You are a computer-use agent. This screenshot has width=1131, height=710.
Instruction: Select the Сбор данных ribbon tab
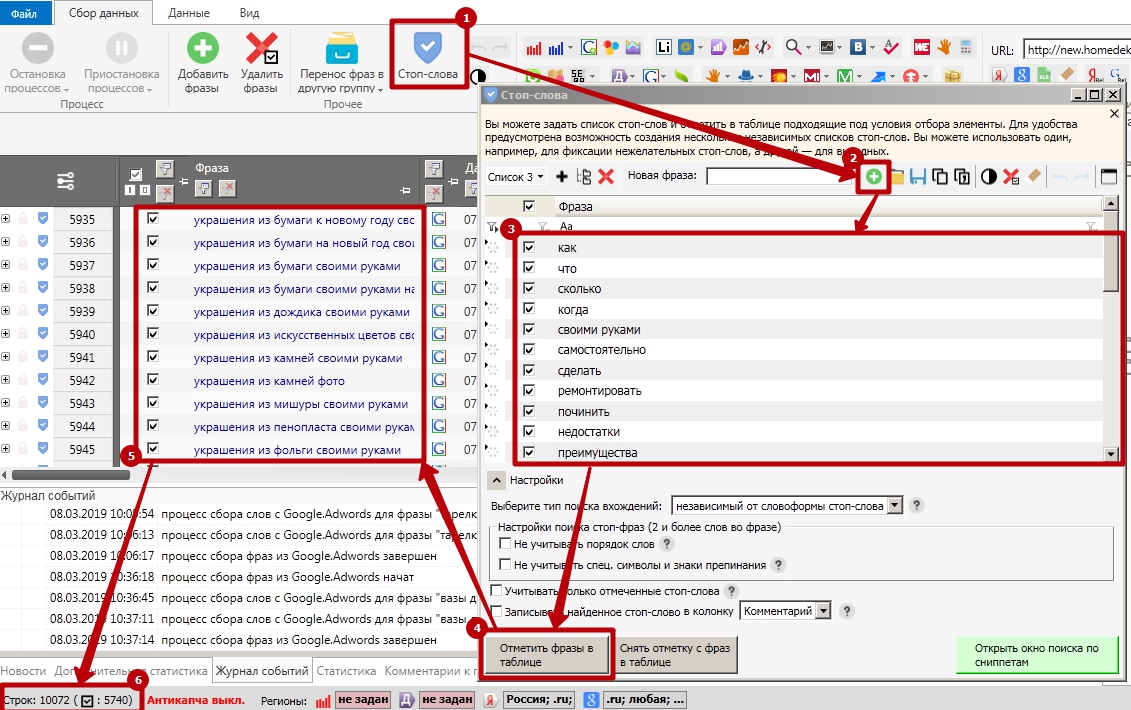(104, 13)
